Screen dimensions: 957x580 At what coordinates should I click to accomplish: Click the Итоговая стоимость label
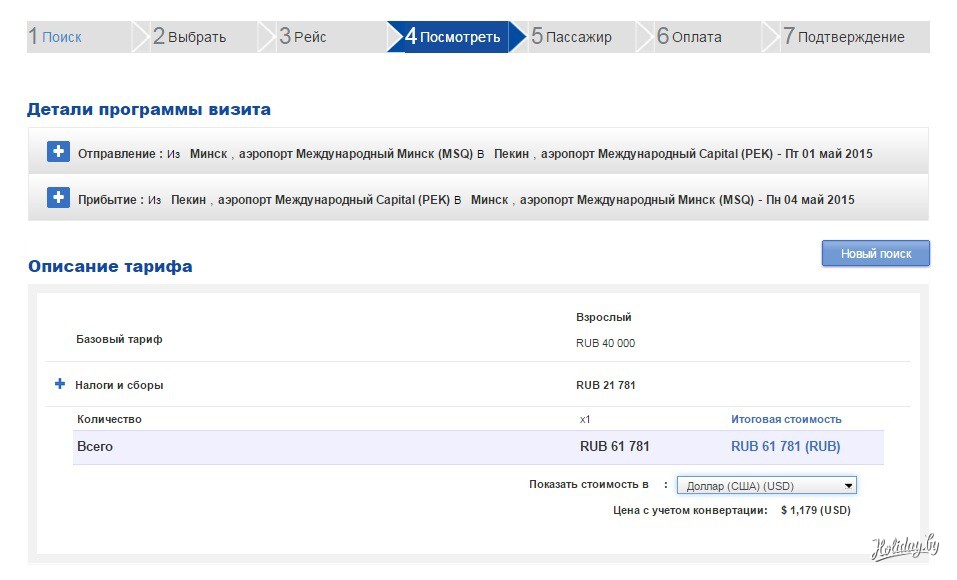click(786, 419)
